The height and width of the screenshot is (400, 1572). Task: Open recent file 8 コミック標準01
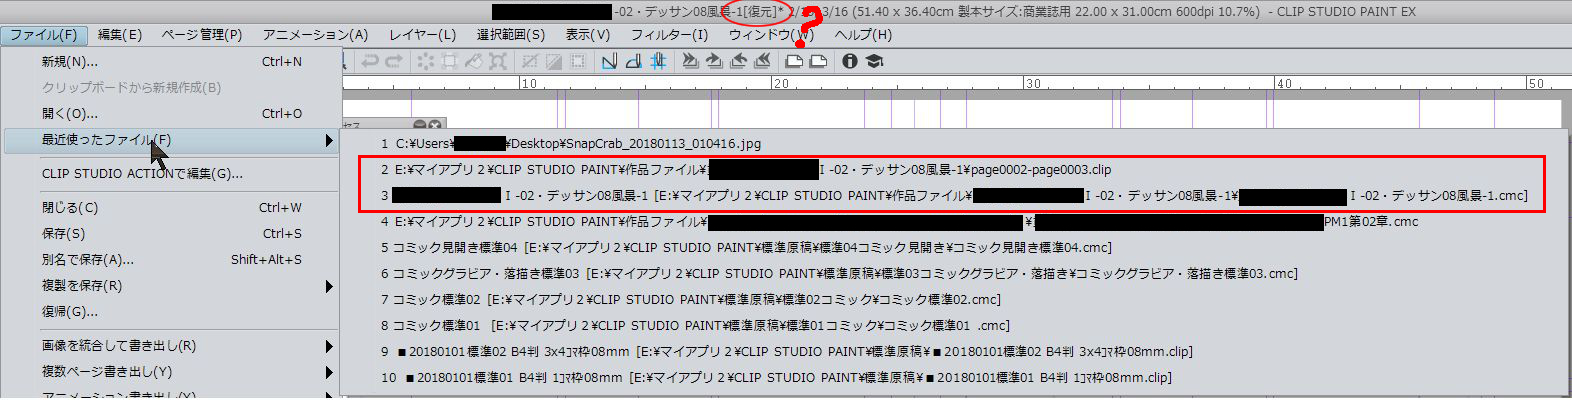pyautogui.click(x=953, y=326)
